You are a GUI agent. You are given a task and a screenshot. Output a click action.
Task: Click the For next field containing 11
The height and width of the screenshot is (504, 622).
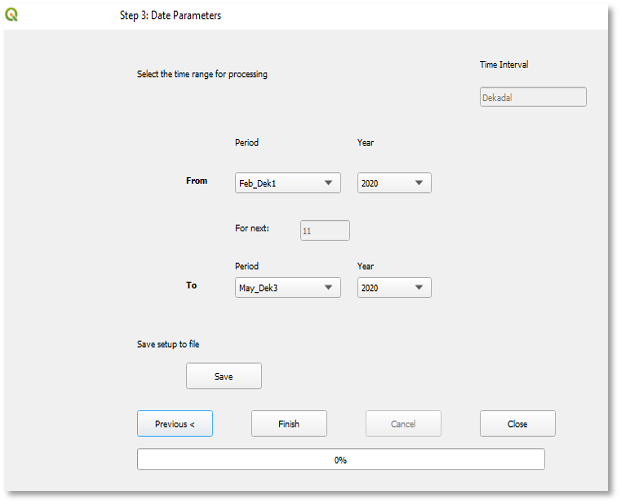point(324,231)
